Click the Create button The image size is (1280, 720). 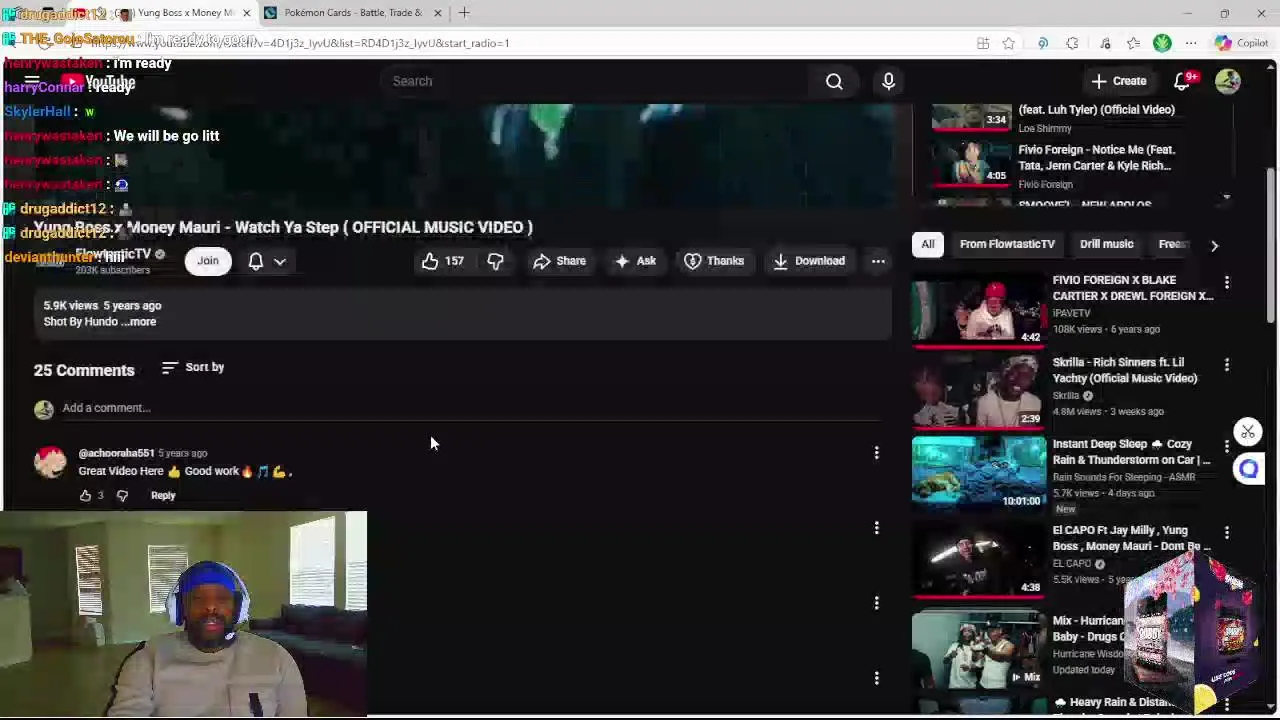pyautogui.click(x=1119, y=81)
